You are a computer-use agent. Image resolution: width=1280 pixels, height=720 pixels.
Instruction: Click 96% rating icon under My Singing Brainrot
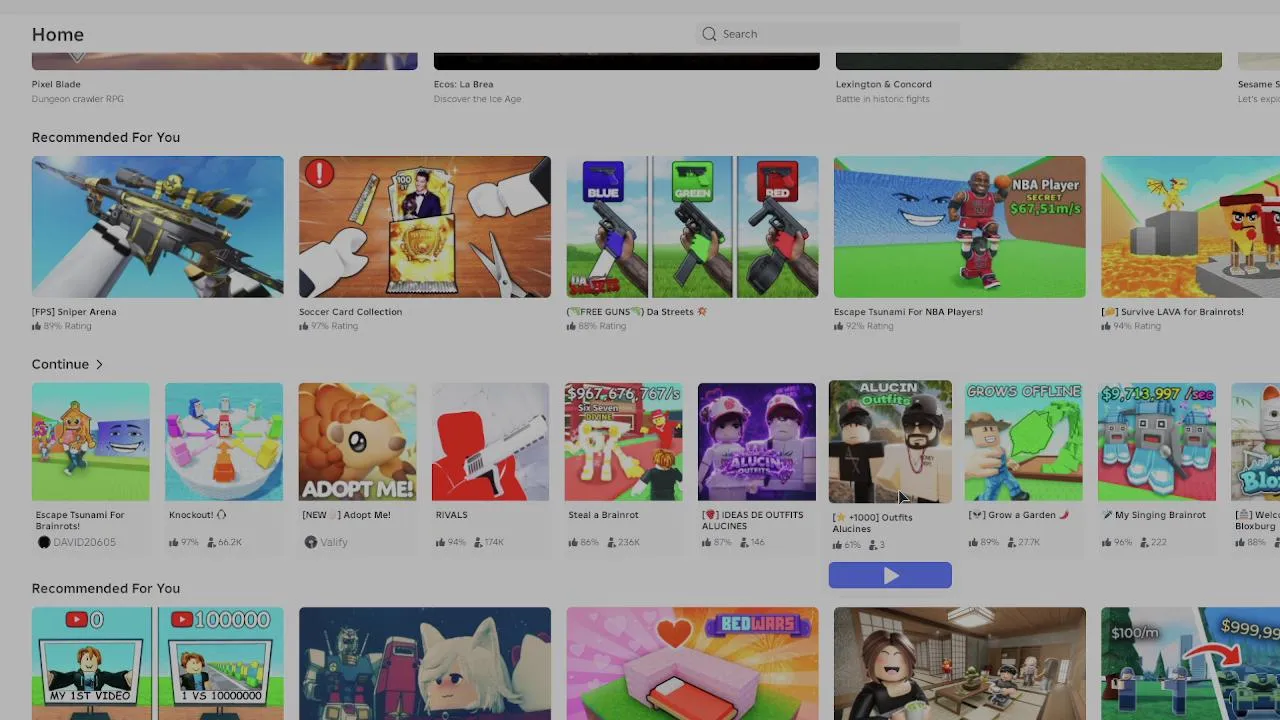coord(1107,542)
